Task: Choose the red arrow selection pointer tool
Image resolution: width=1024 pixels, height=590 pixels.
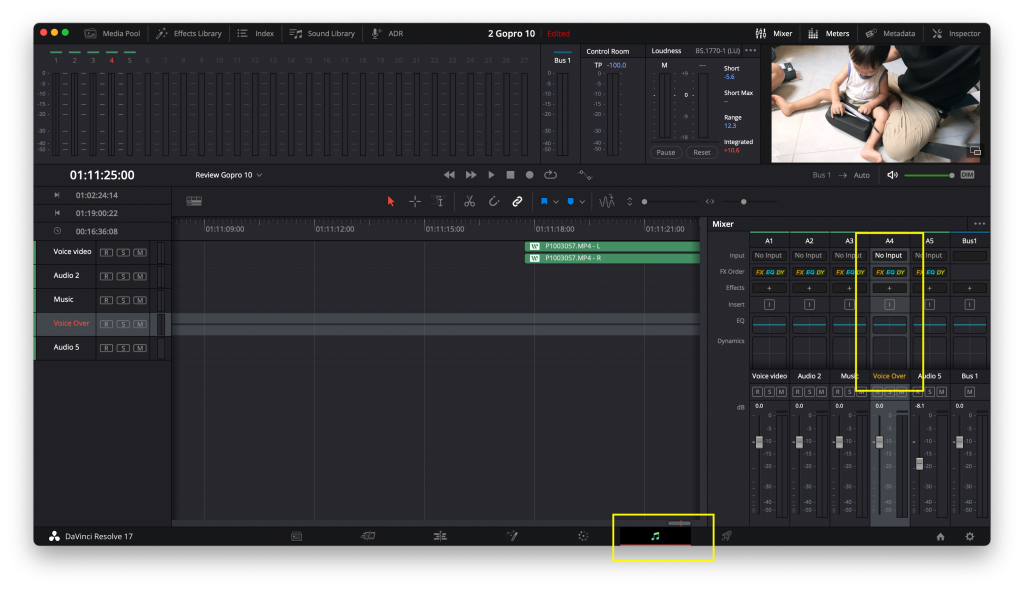Action: 391,201
